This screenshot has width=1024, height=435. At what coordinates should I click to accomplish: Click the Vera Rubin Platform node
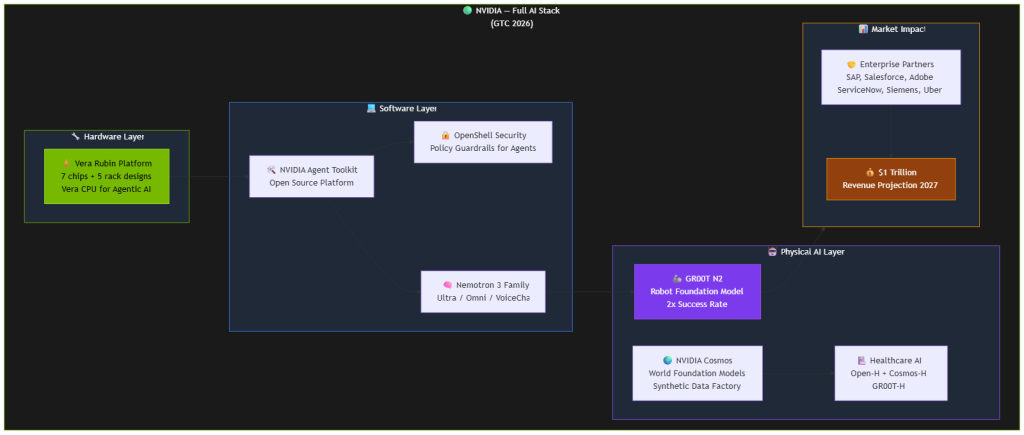click(106, 176)
